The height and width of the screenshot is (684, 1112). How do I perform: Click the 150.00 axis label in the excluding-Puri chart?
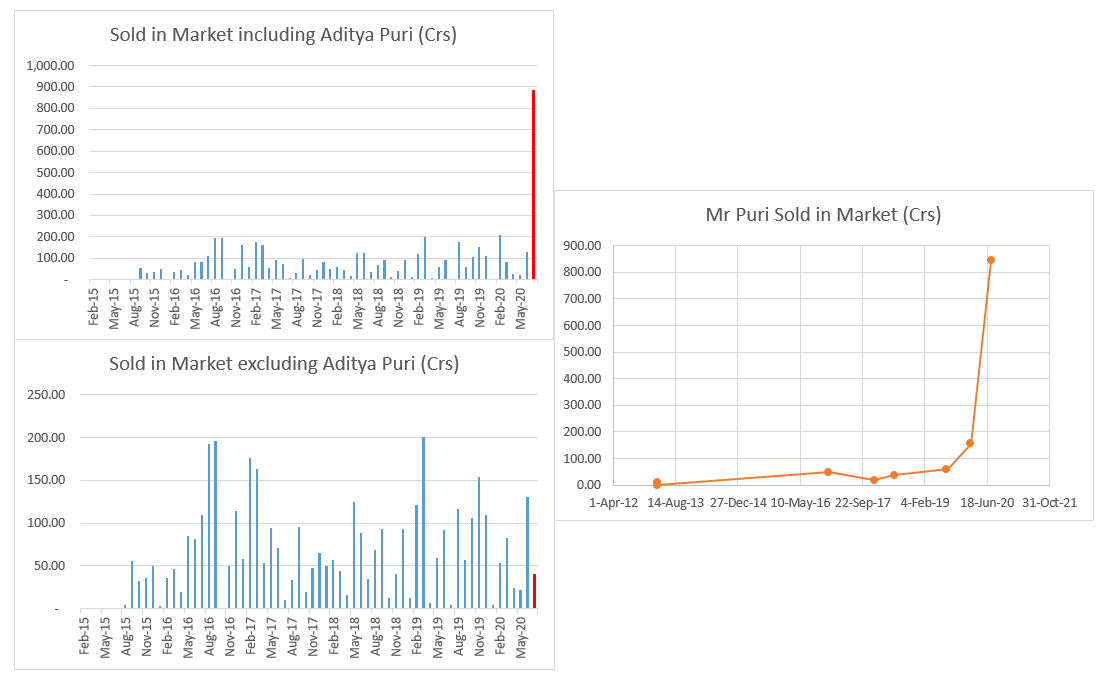coord(46,480)
